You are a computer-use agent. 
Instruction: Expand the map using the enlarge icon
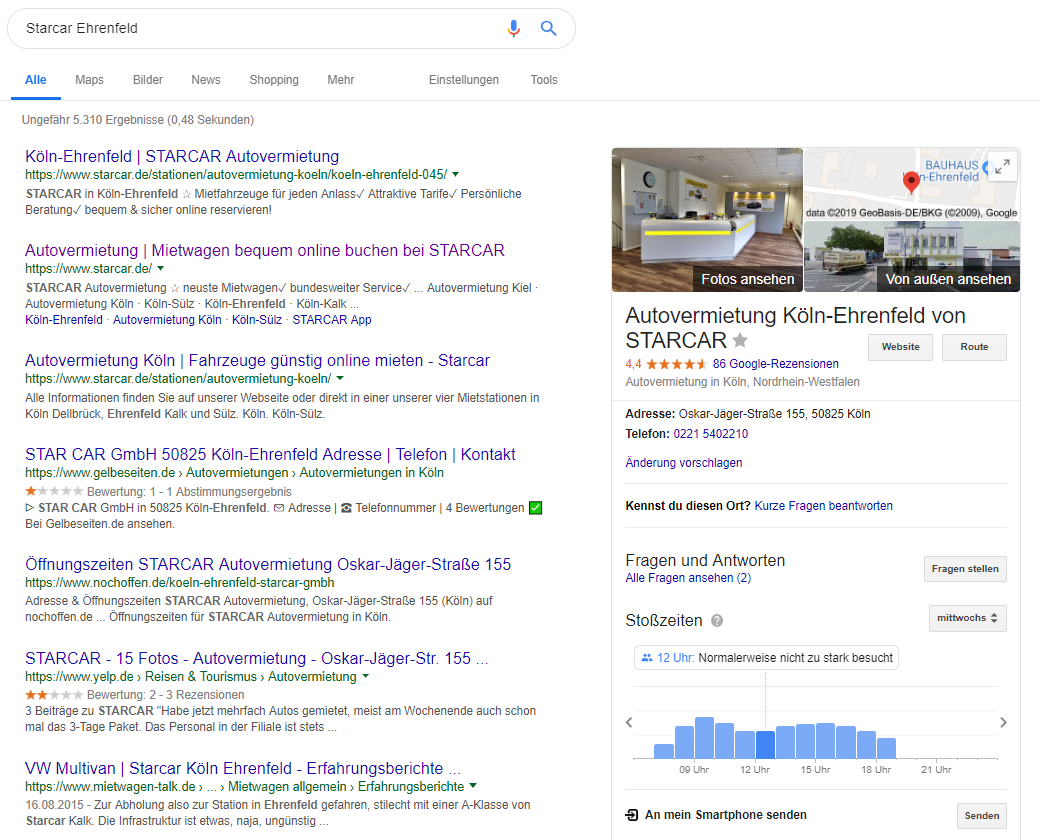[1002, 166]
